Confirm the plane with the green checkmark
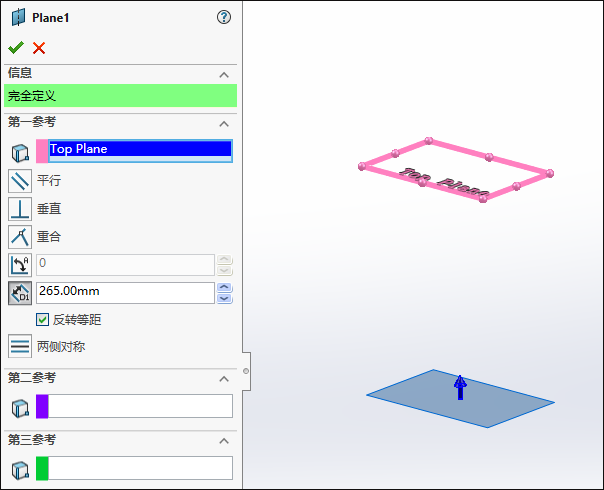Screen dimensions: 604x490 pyautogui.click(x=16, y=48)
